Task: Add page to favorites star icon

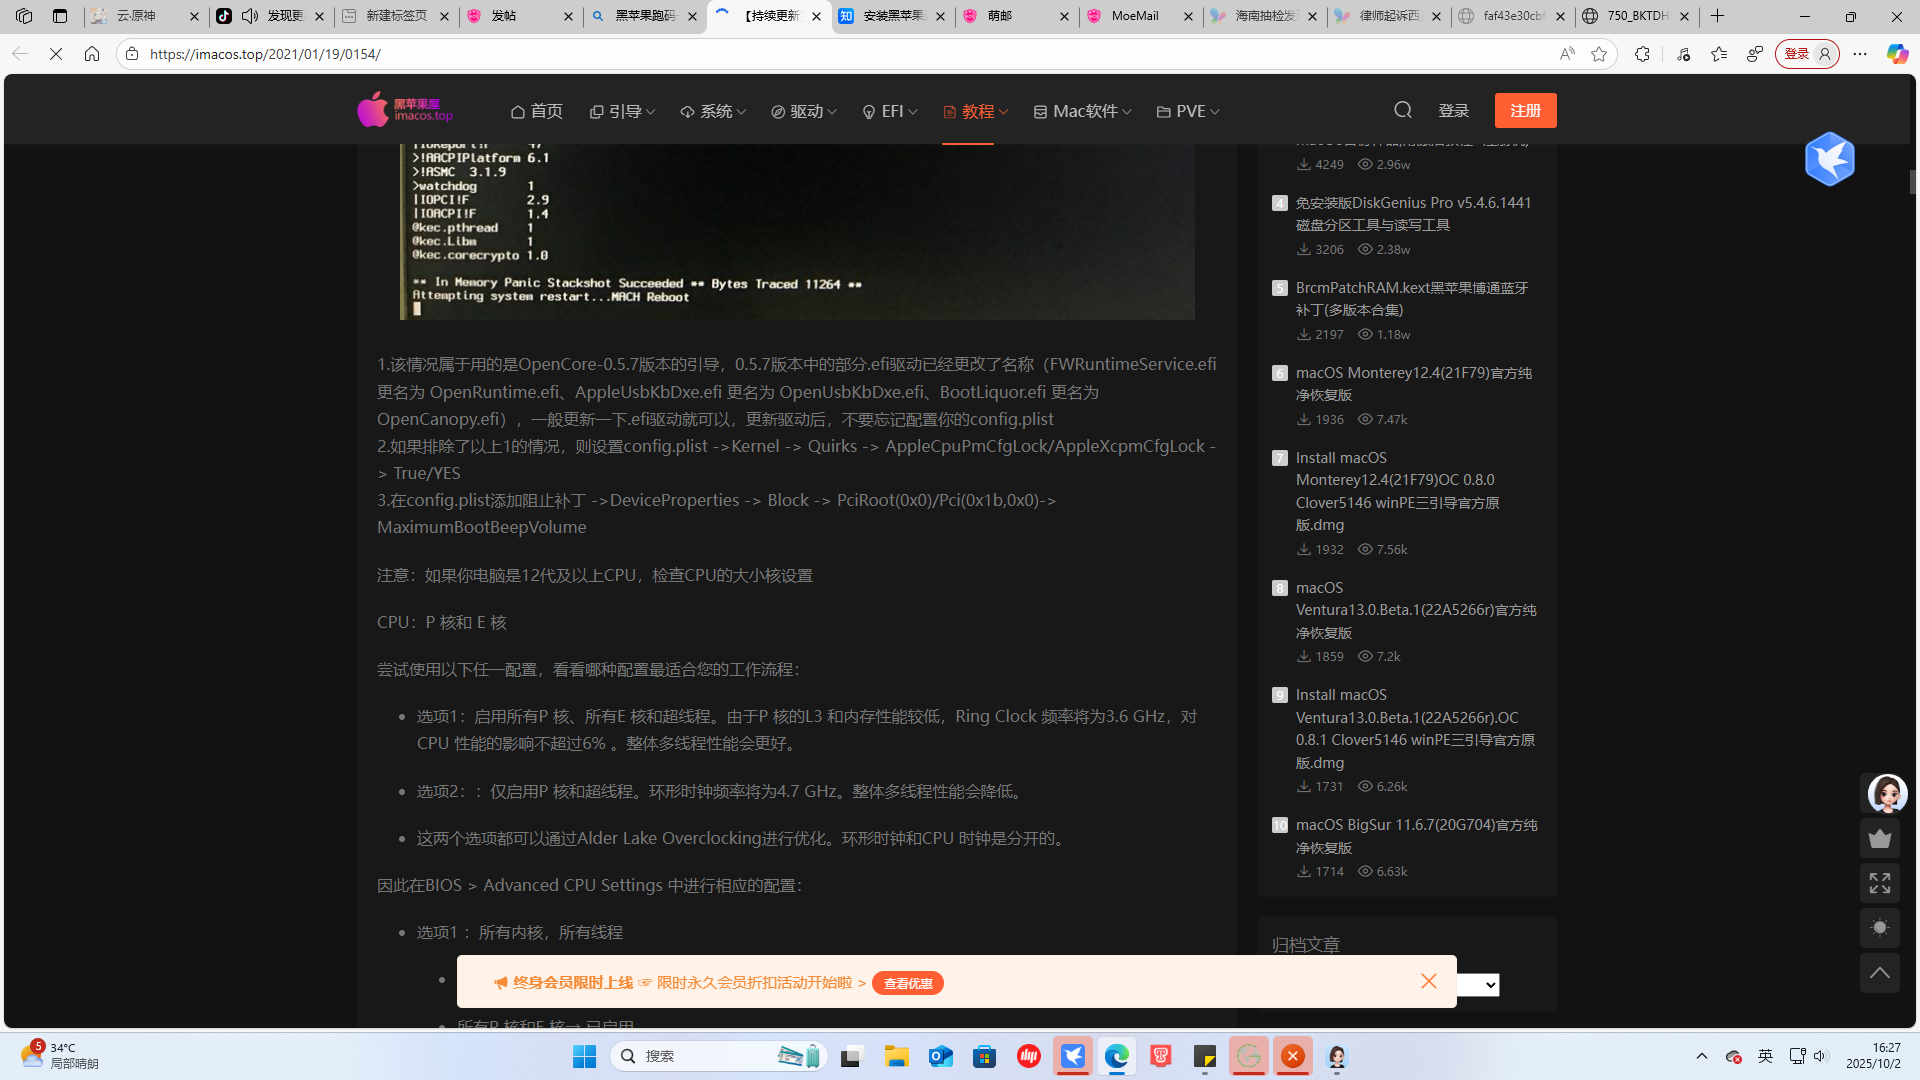Action: (x=1599, y=54)
